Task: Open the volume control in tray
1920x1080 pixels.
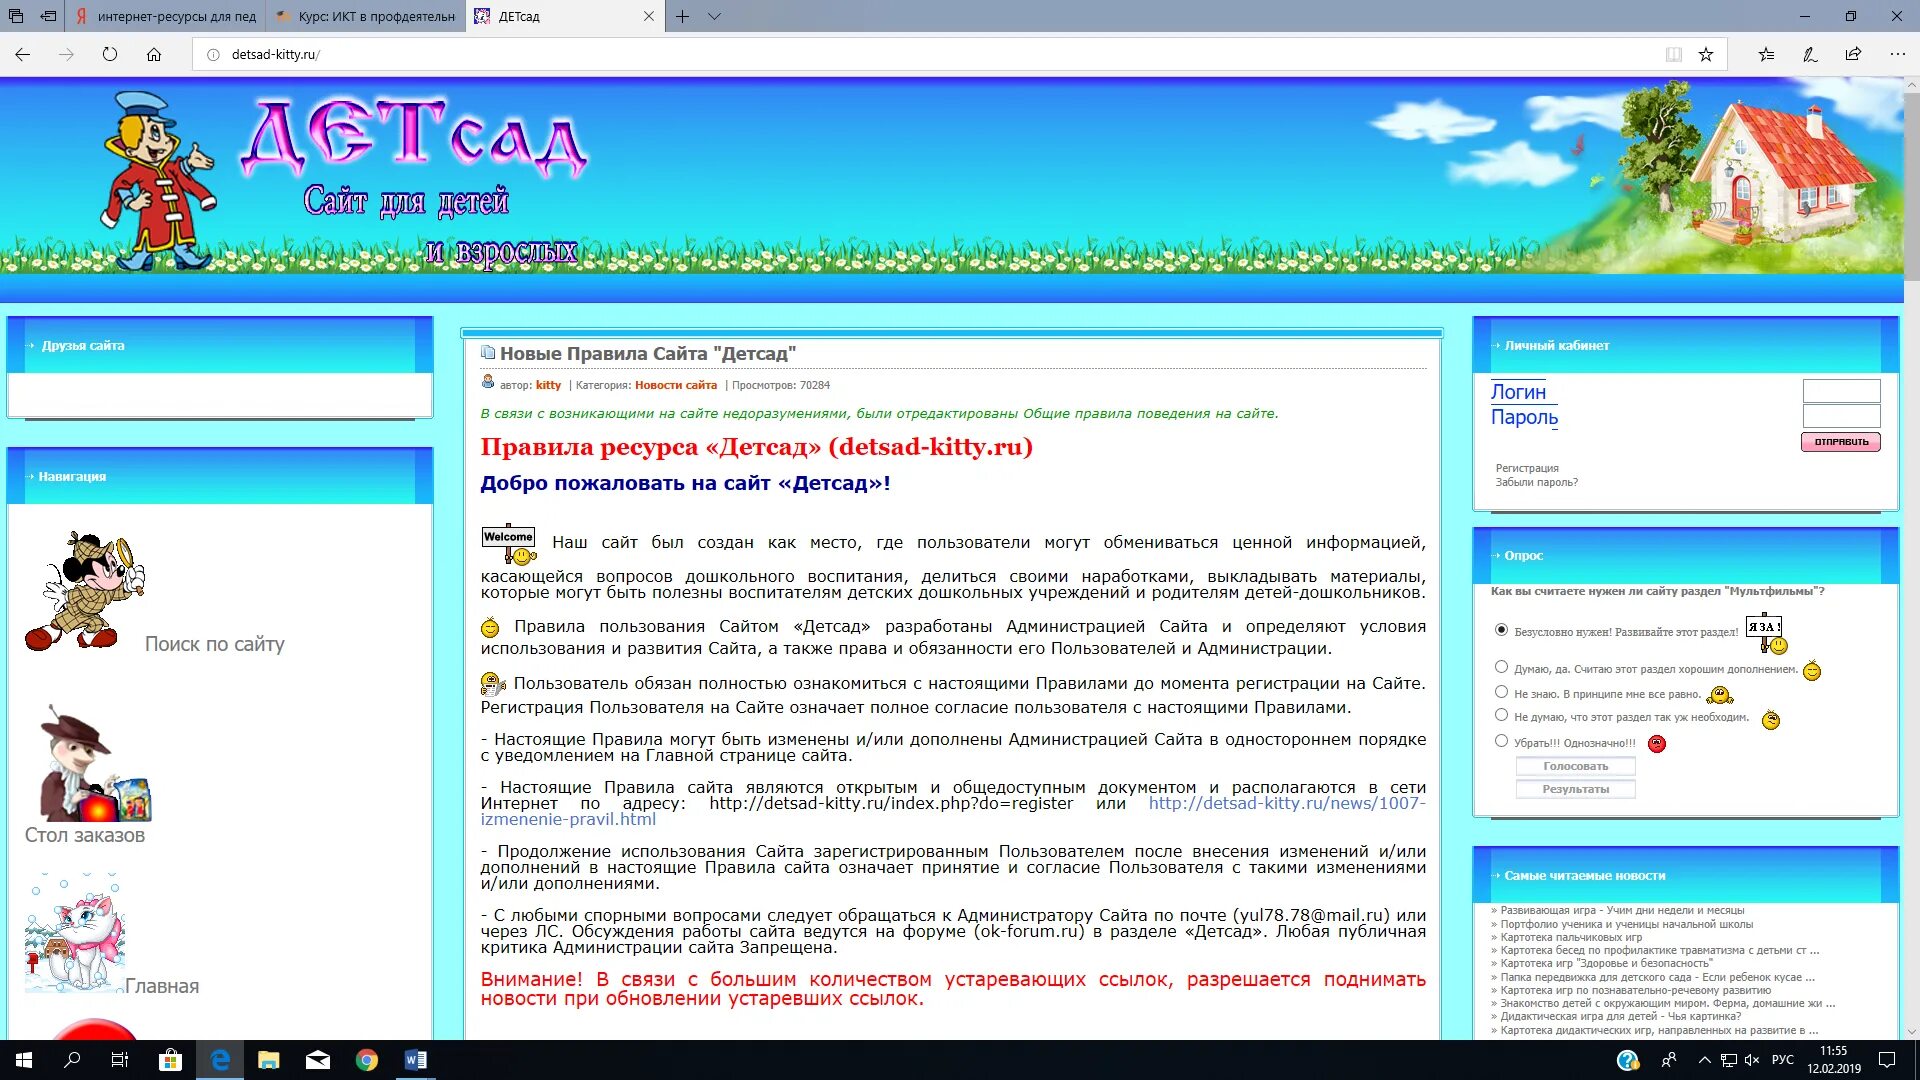Action: pyautogui.click(x=1752, y=1060)
